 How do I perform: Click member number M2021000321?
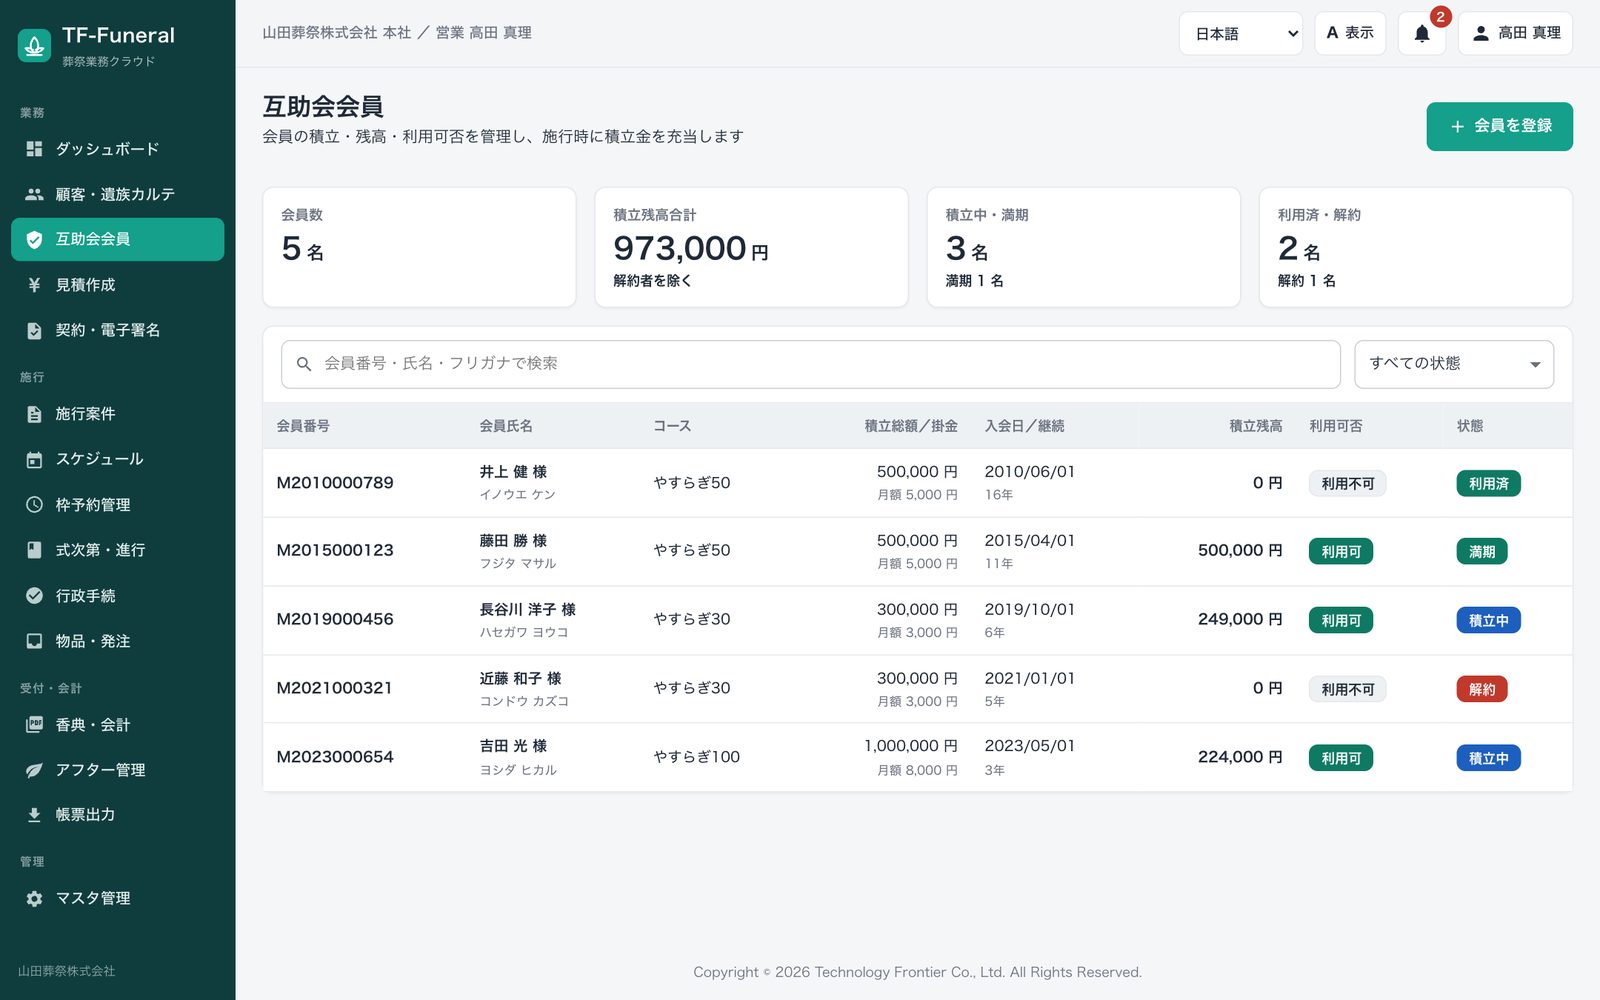tap(335, 688)
